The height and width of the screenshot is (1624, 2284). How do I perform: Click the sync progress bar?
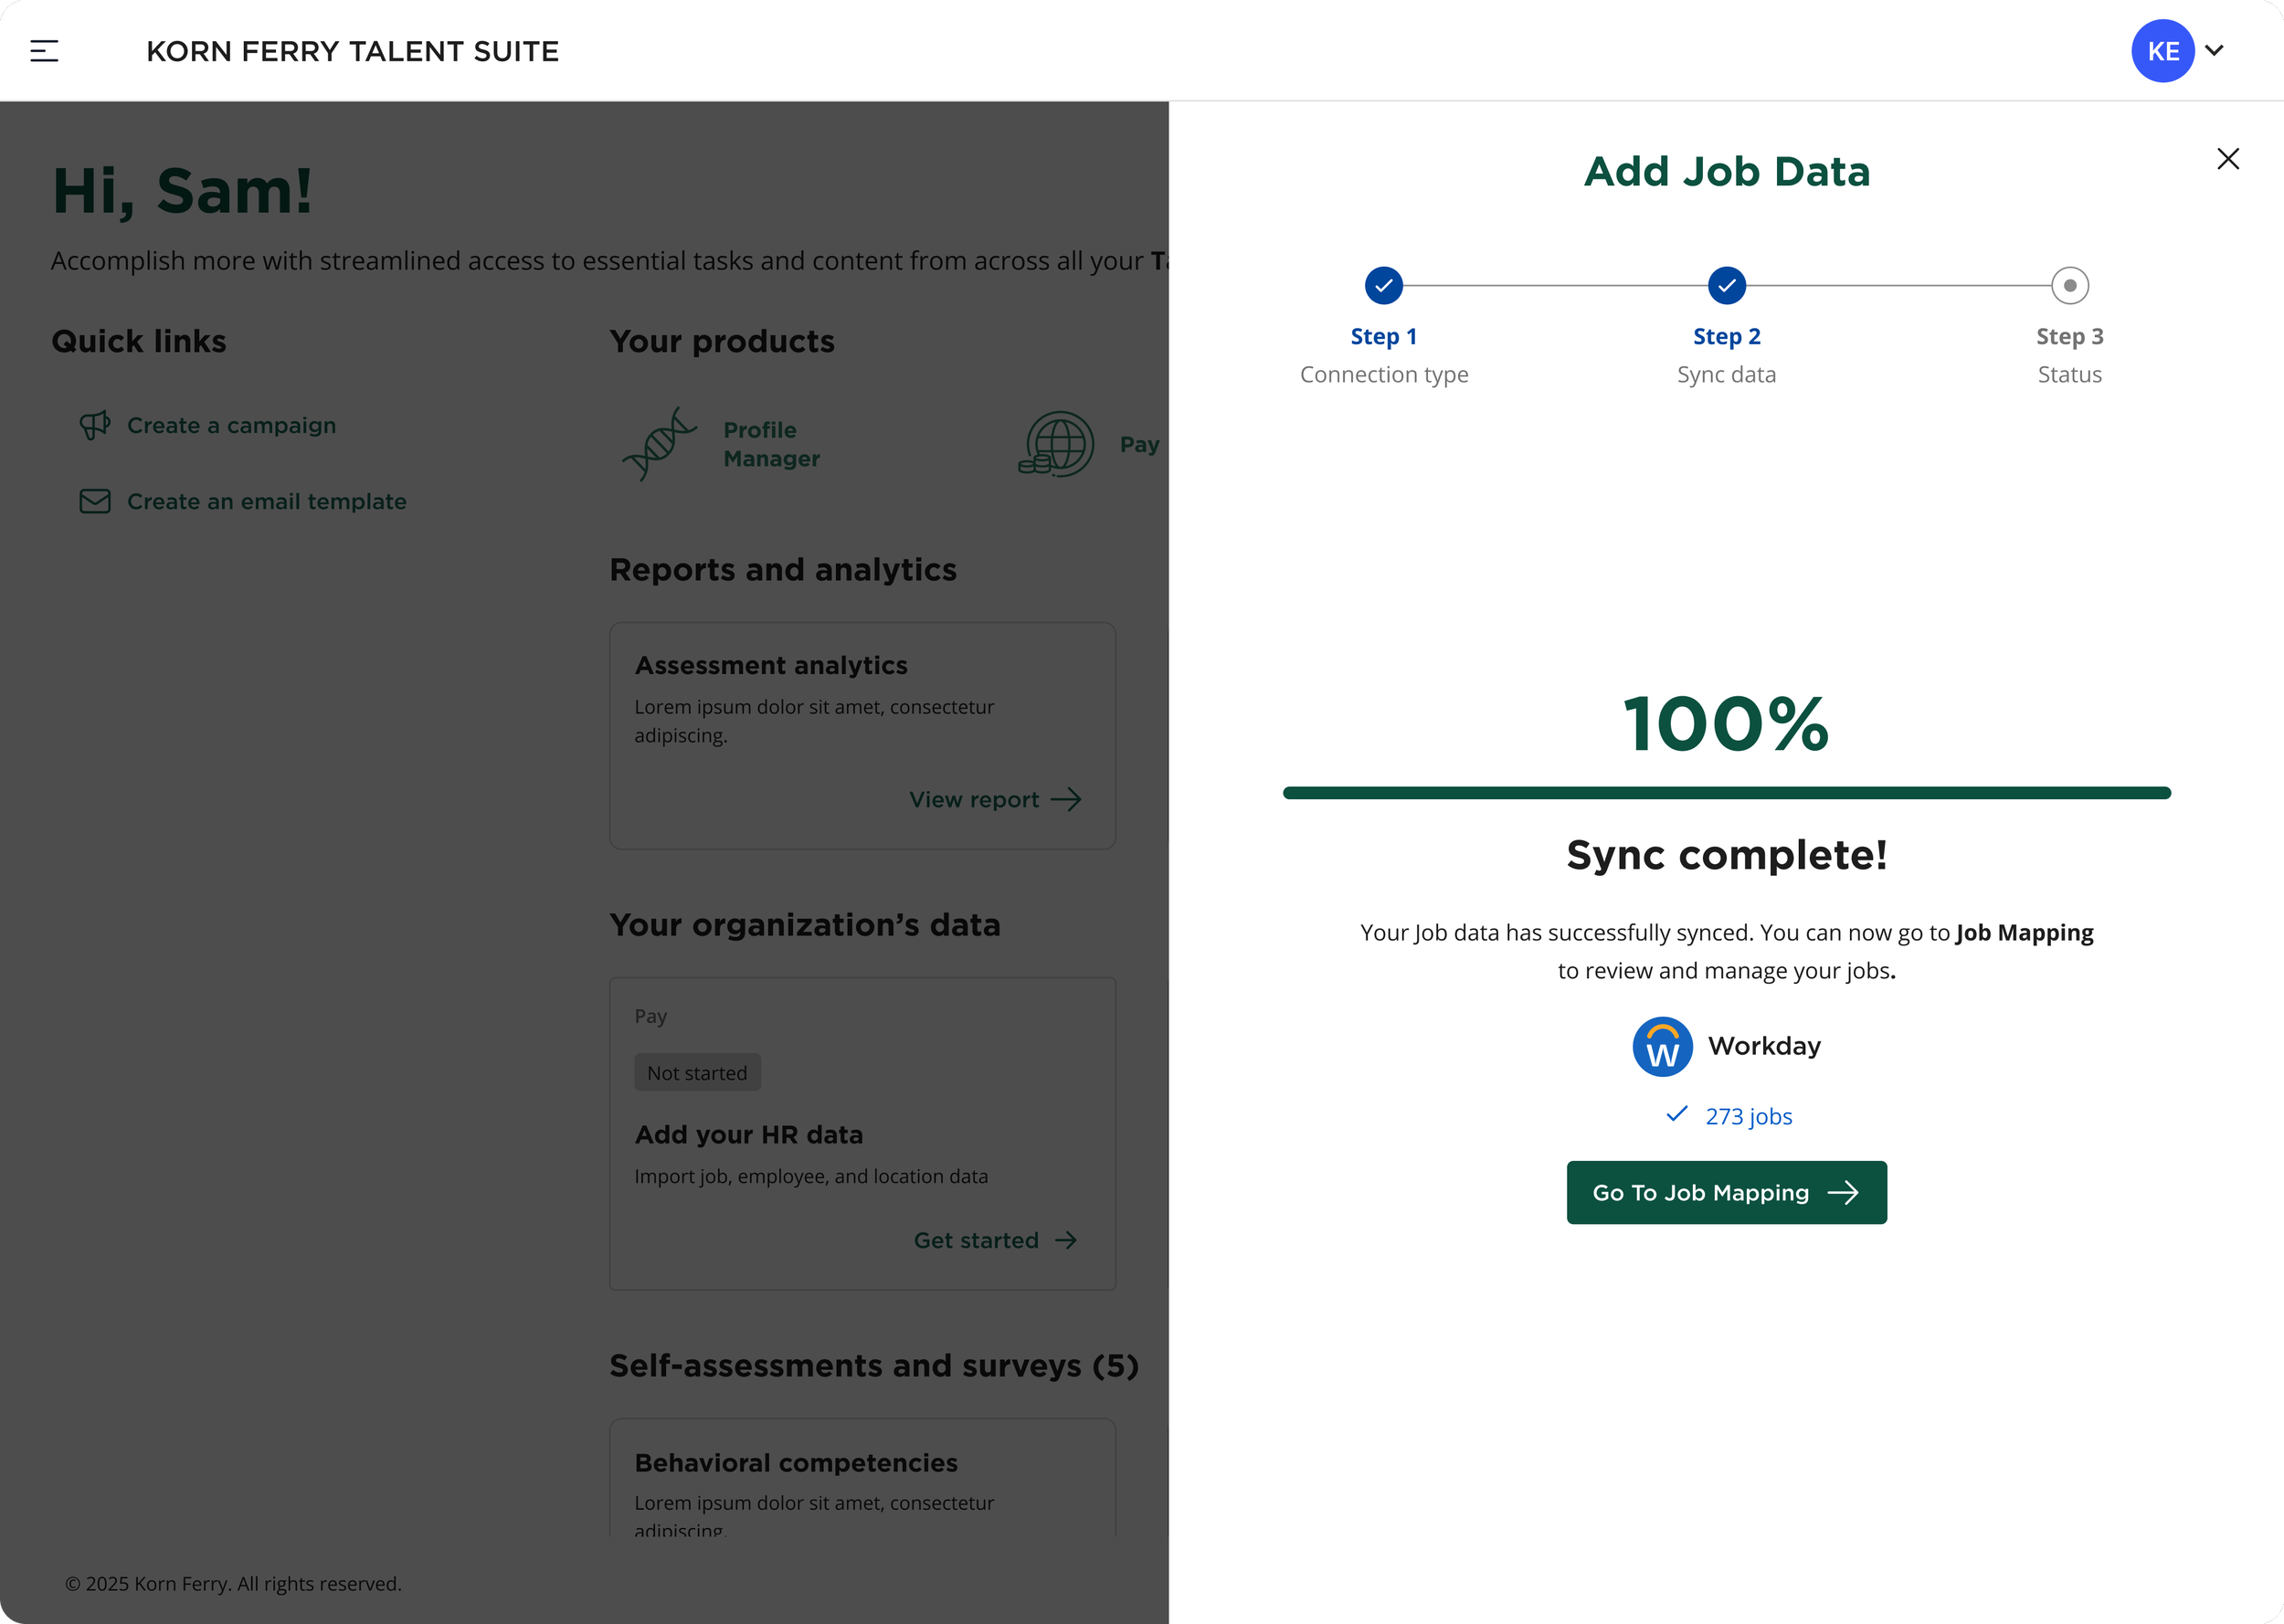click(x=1726, y=793)
